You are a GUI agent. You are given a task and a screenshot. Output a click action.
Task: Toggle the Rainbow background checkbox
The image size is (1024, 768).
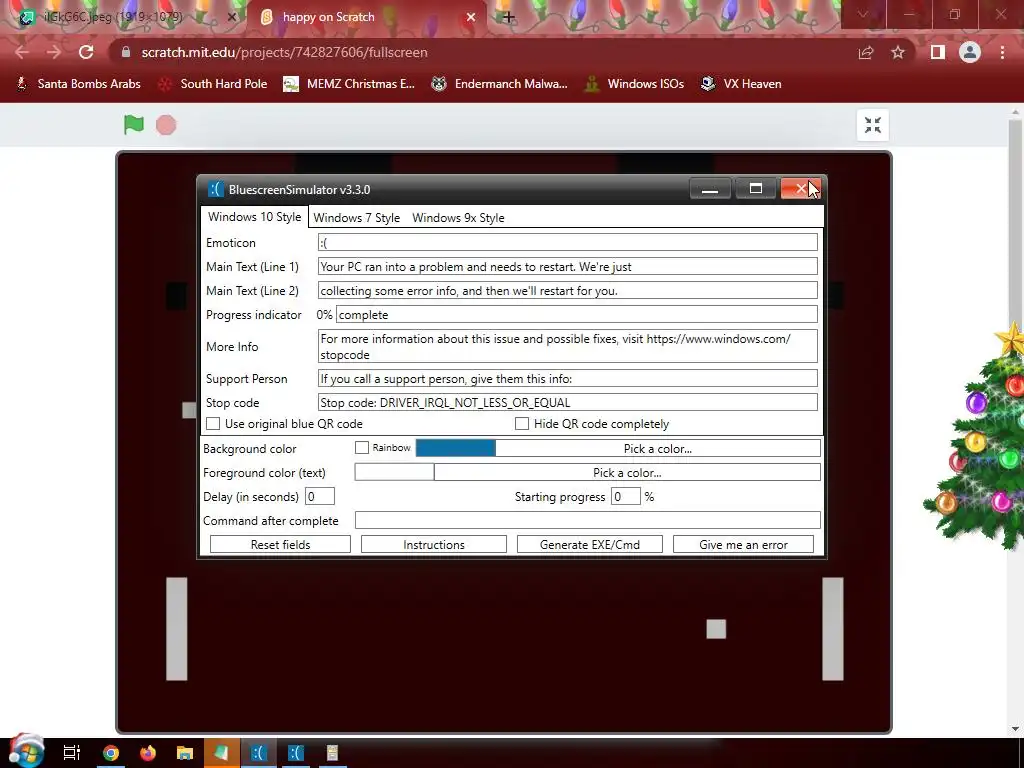tap(362, 448)
